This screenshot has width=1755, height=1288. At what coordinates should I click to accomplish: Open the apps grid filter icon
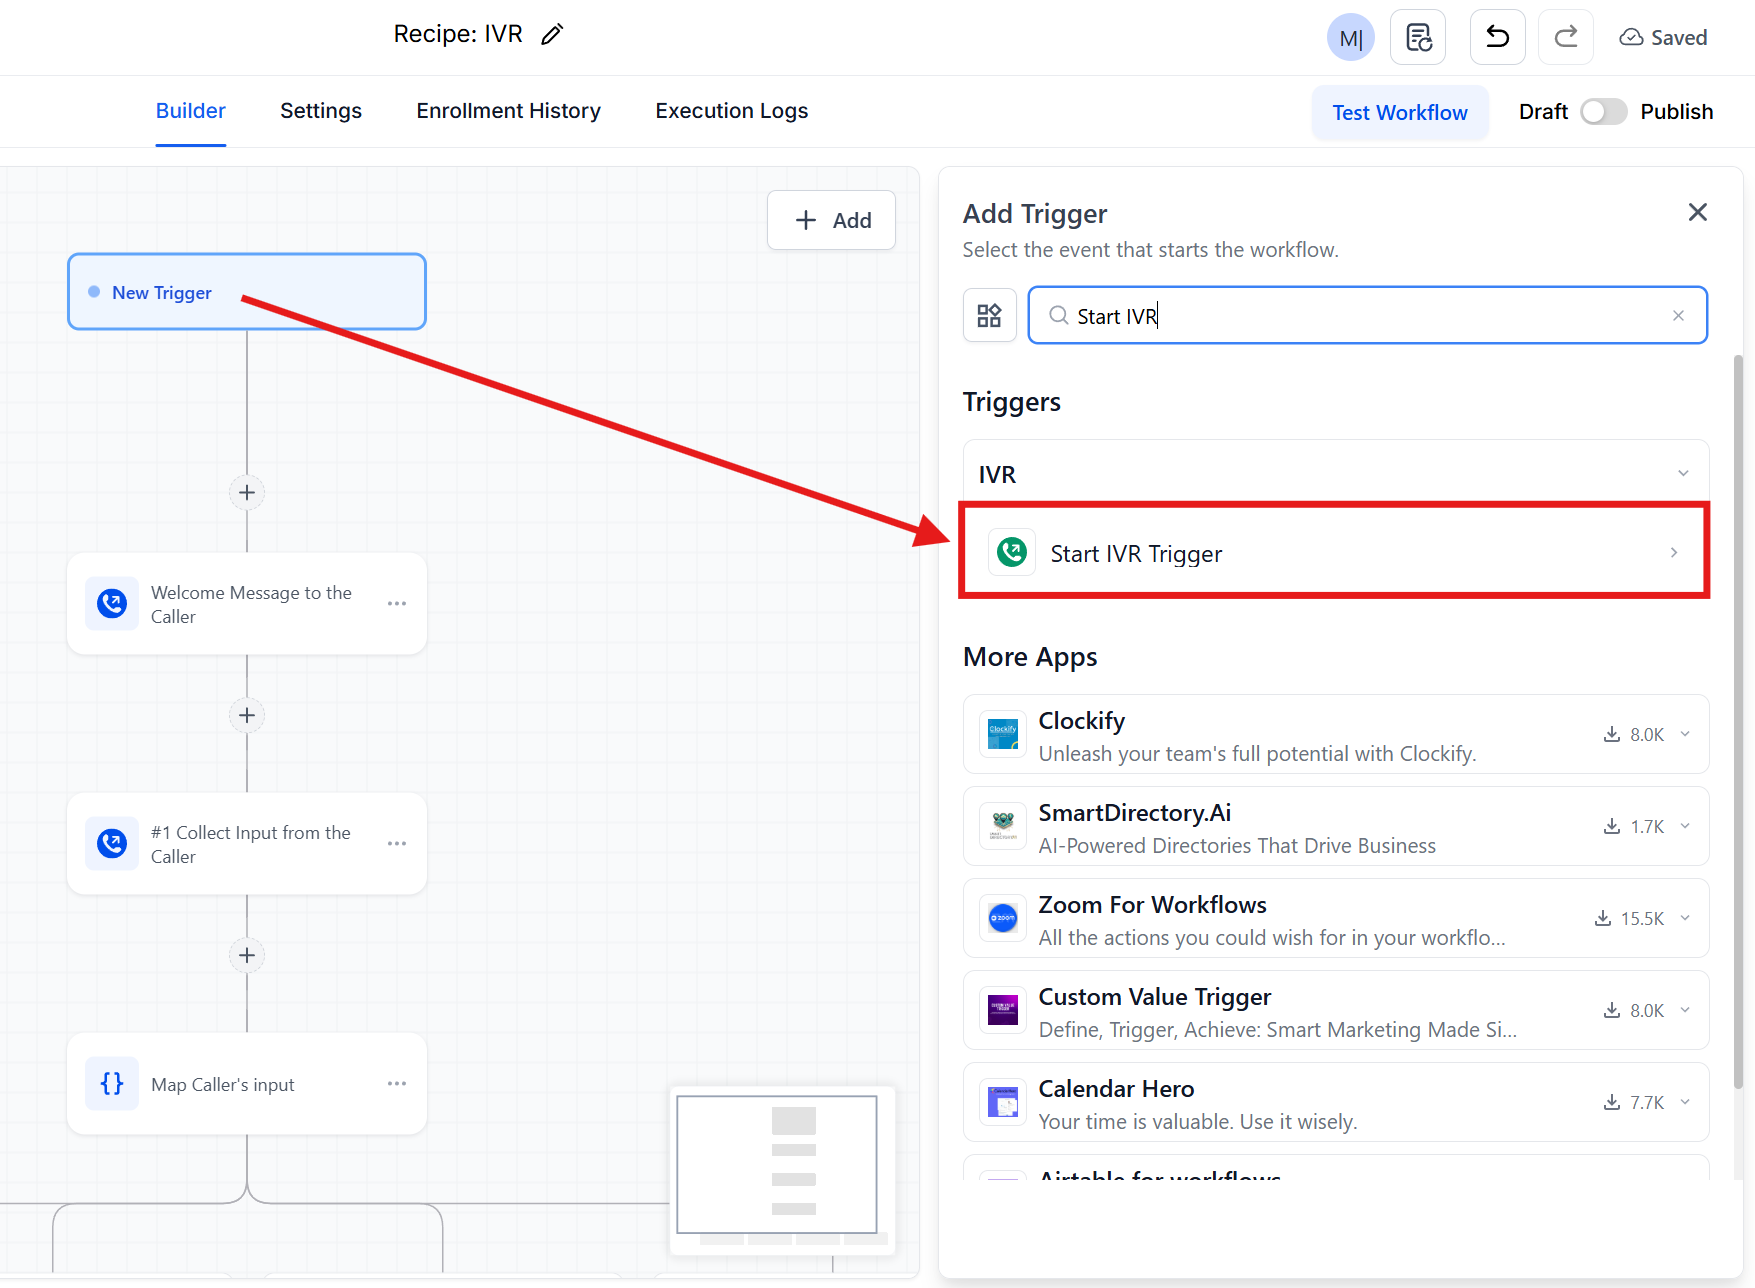[x=989, y=316]
